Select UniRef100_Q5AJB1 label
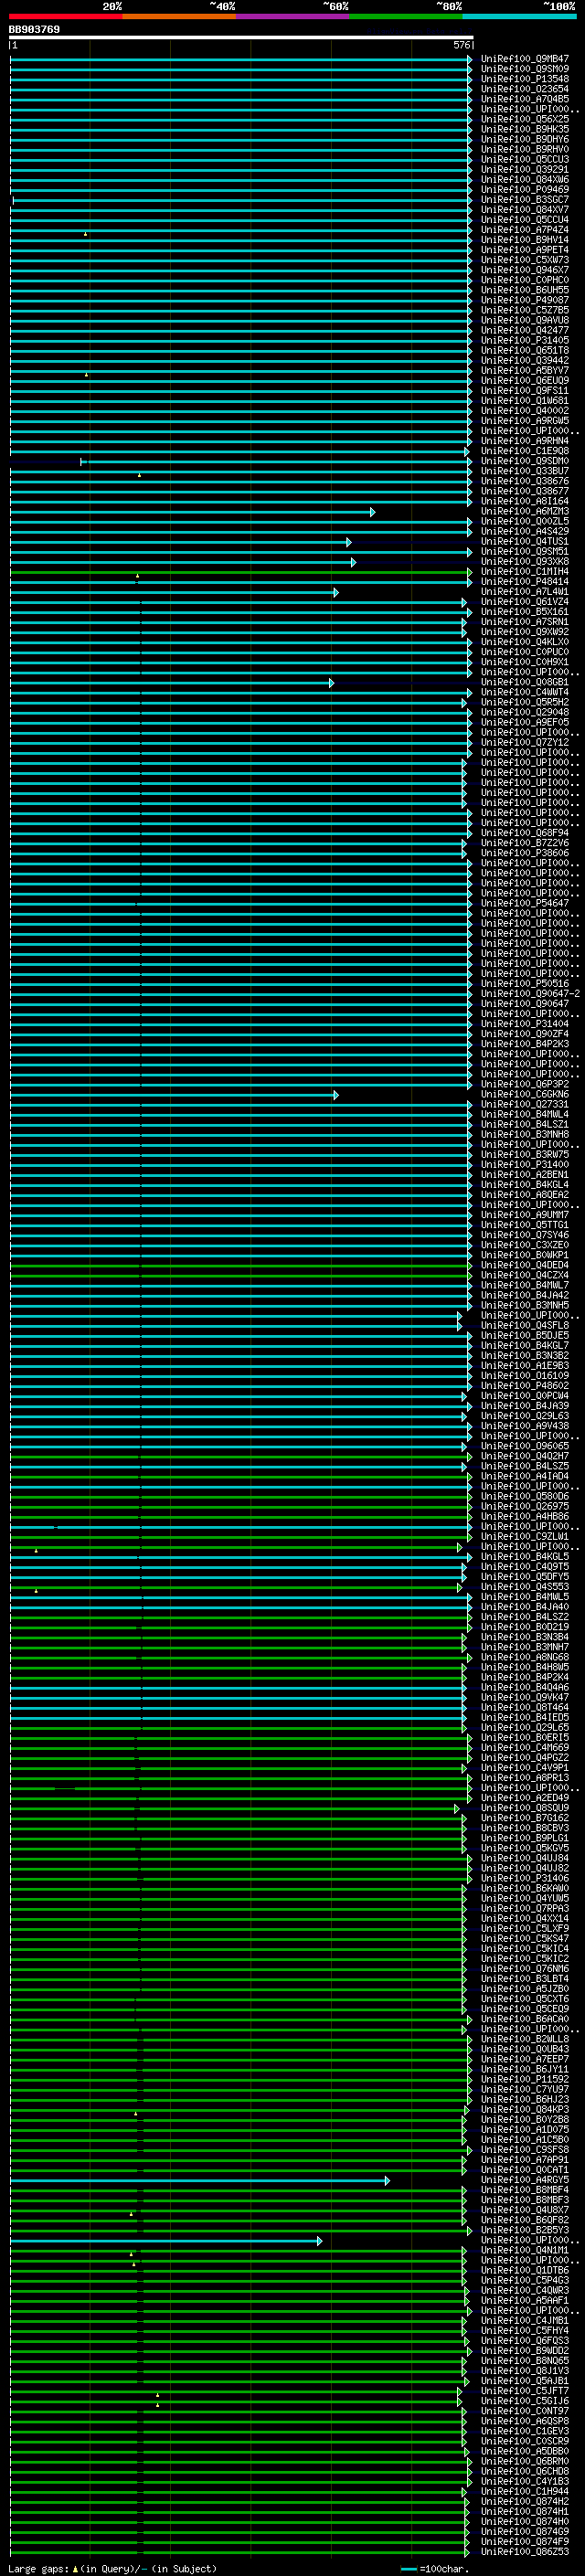Image resolution: width=585 pixels, height=2576 pixels. click(525, 2380)
